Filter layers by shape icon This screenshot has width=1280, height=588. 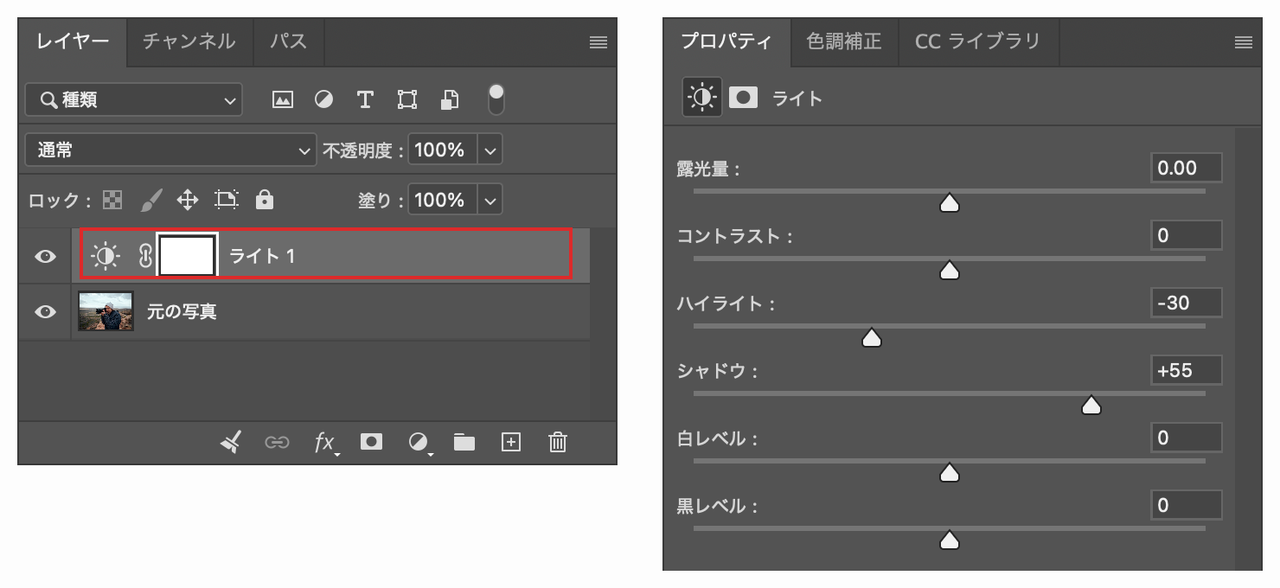coord(407,100)
